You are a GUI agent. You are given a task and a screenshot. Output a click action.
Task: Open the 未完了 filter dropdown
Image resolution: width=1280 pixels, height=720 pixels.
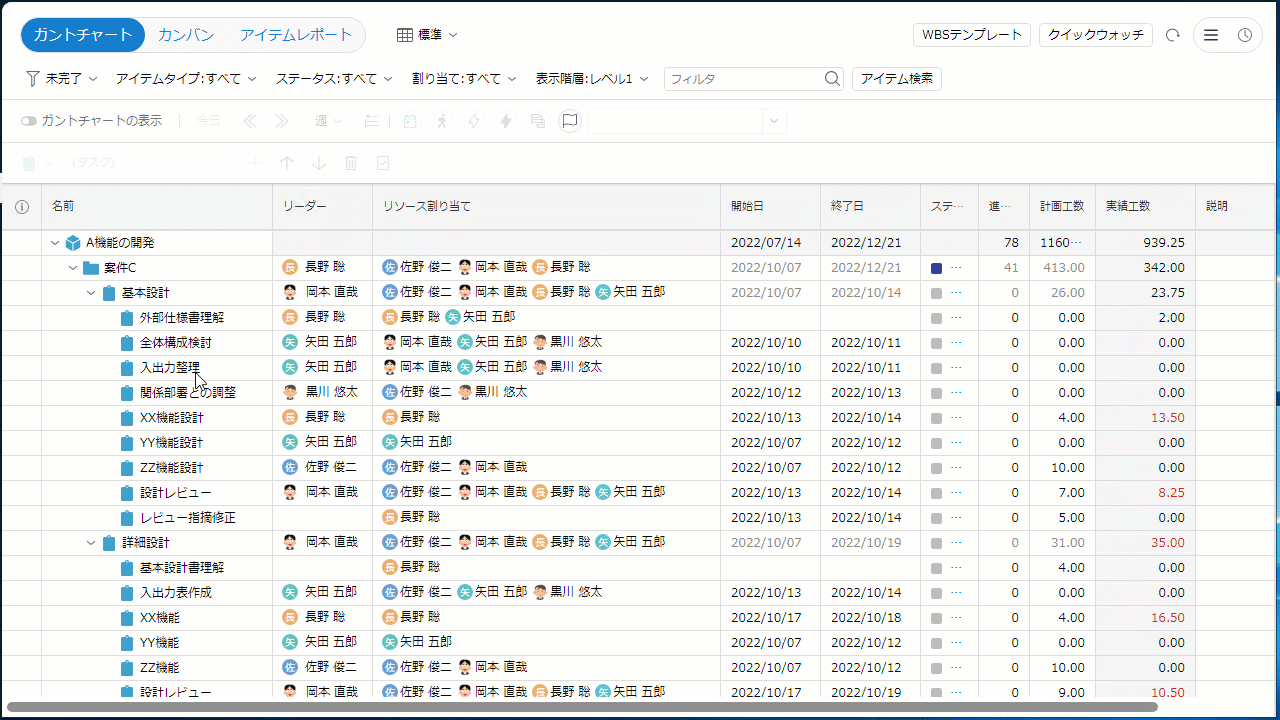[x=62, y=79]
